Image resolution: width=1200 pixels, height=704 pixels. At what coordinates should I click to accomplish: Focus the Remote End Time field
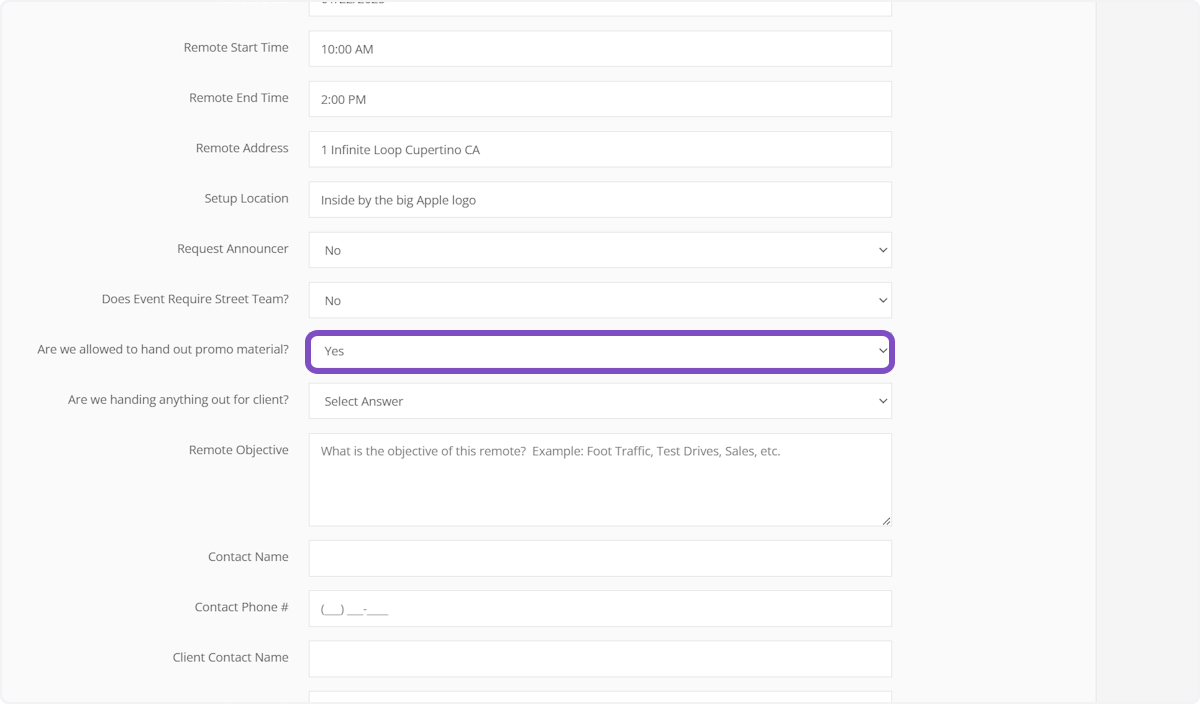pos(599,99)
